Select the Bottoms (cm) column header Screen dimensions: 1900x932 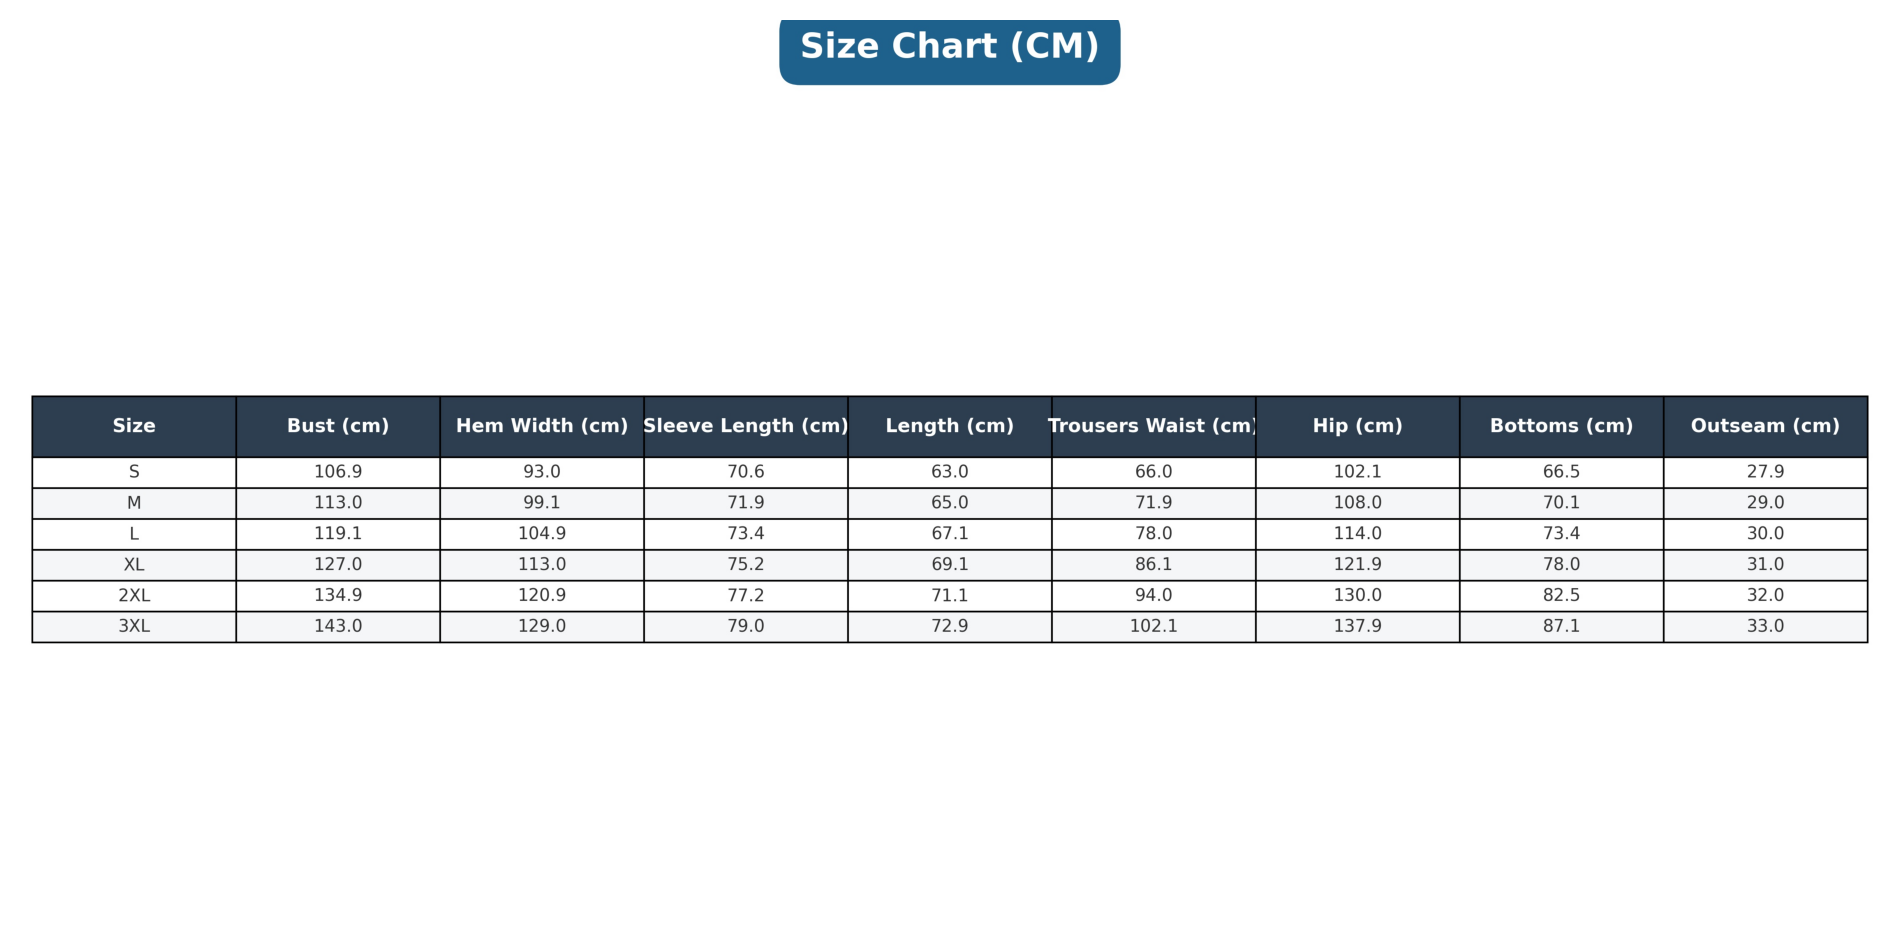[x=1561, y=426]
